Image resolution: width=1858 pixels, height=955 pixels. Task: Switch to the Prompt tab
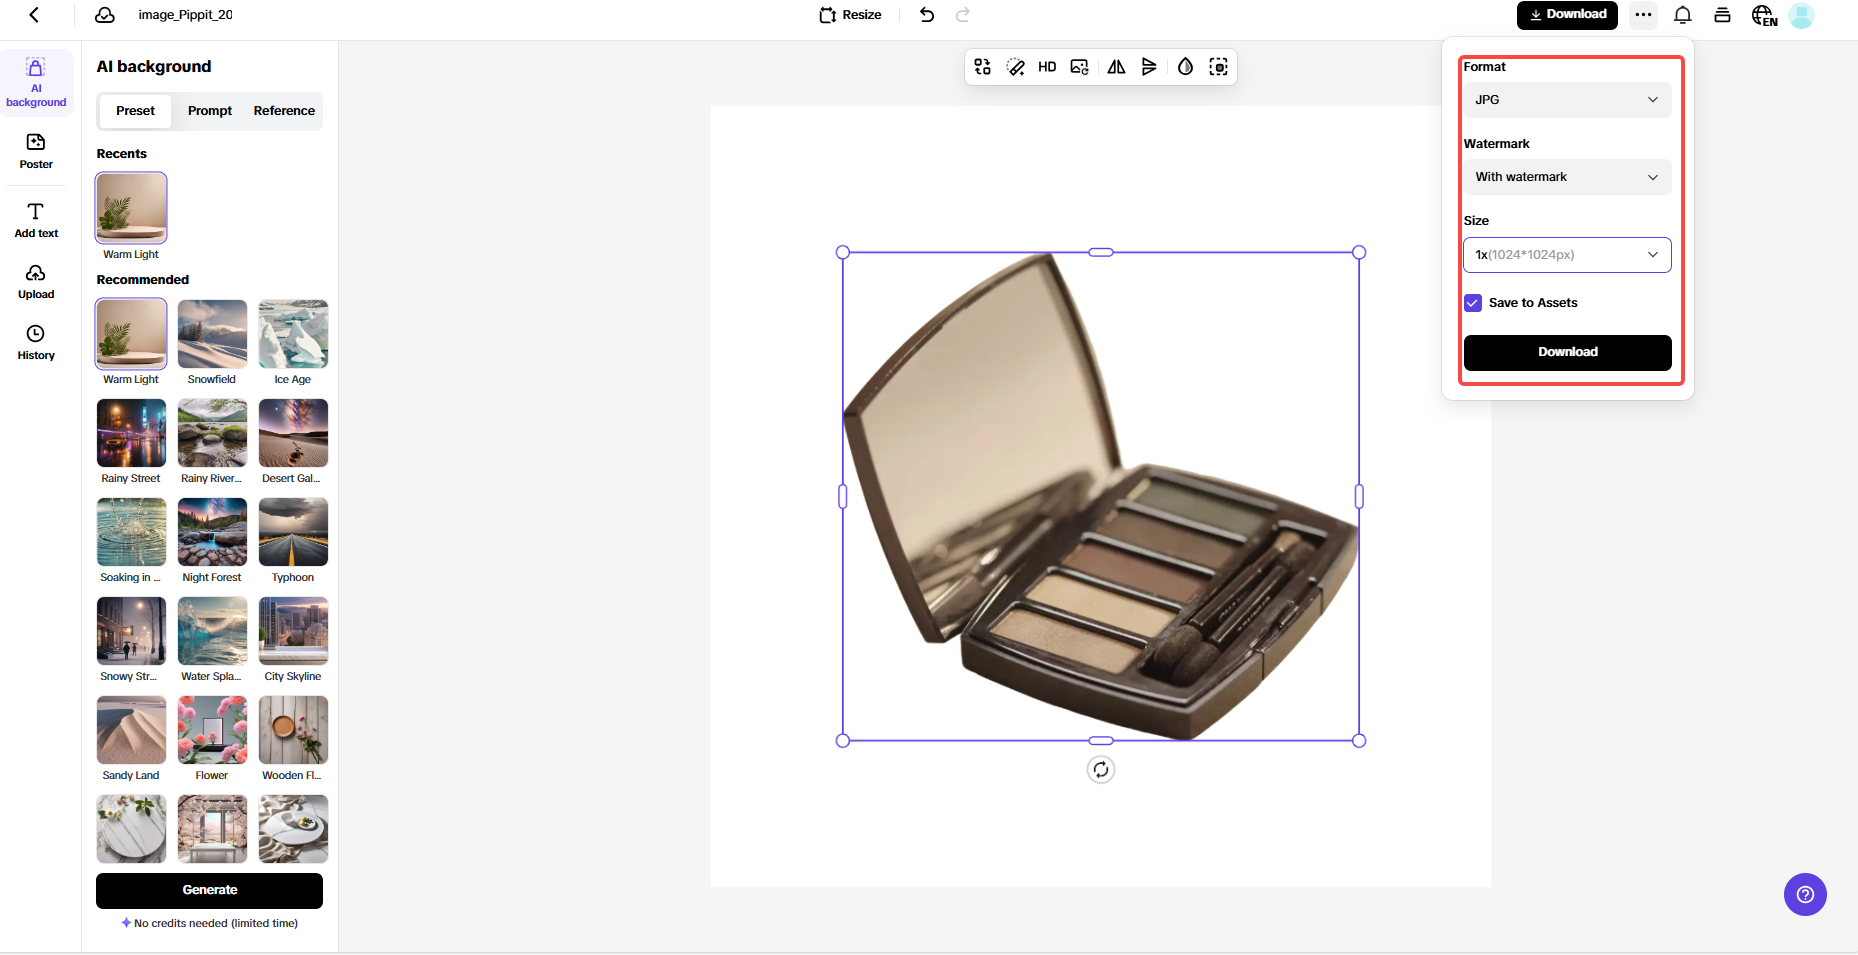[x=210, y=110]
